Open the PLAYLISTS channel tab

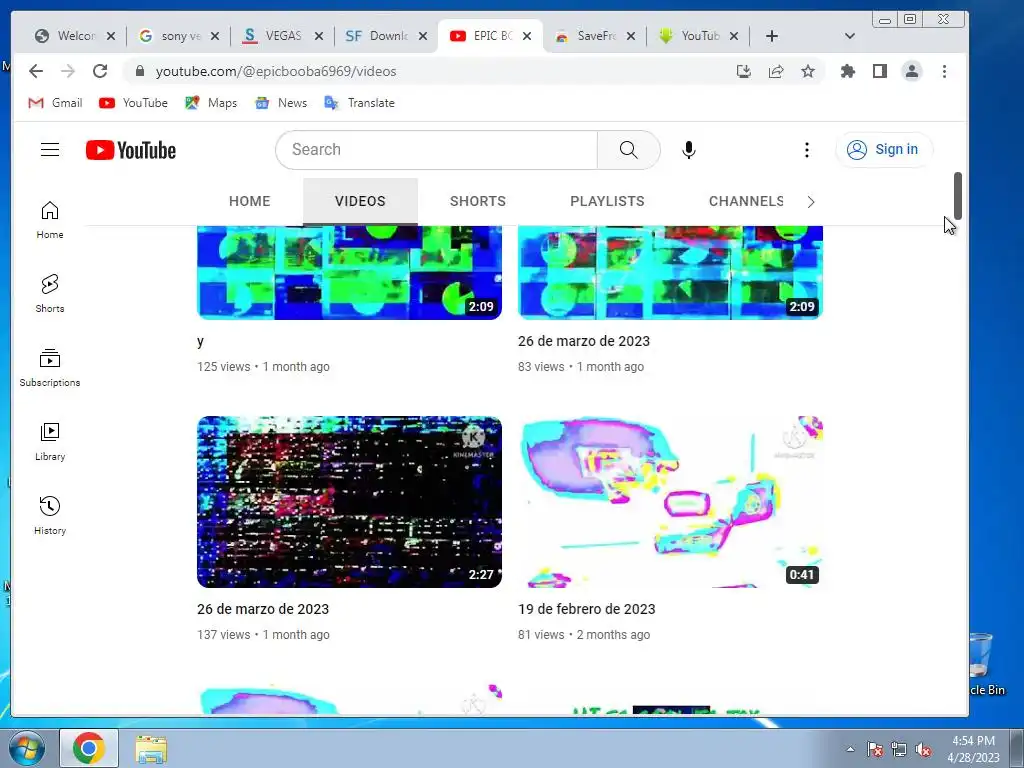click(607, 201)
